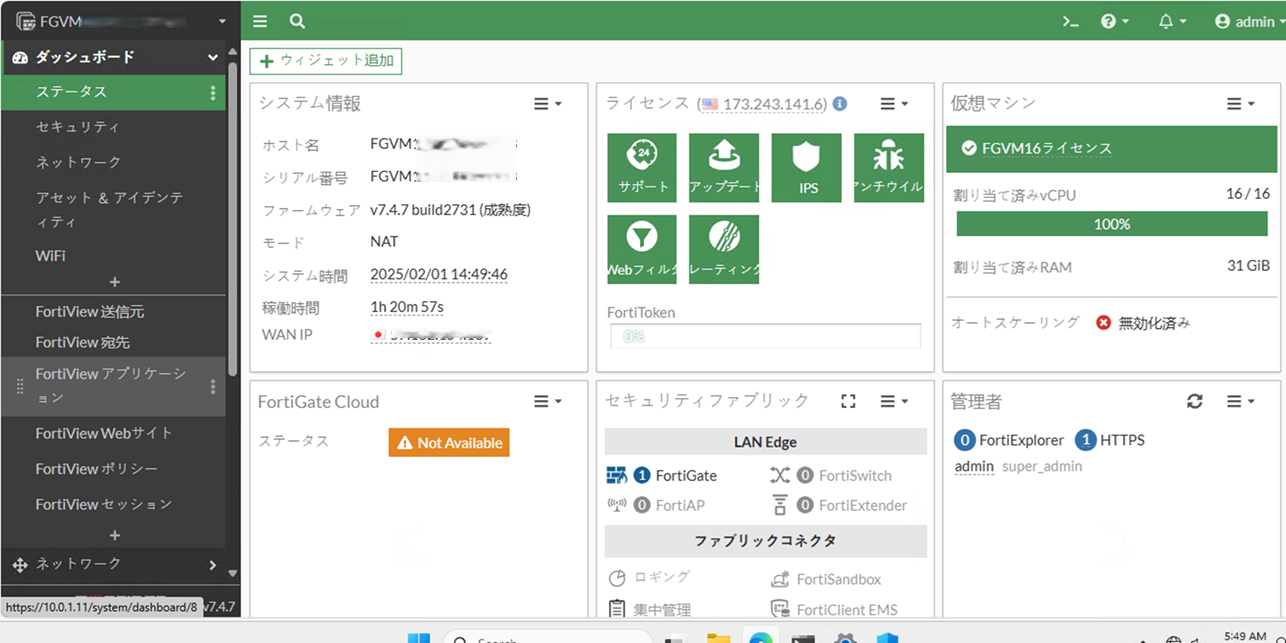Toggle the hamburger menu in top bar
Image resolution: width=1286 pixels, height=643 pixels.
(260, 21)
